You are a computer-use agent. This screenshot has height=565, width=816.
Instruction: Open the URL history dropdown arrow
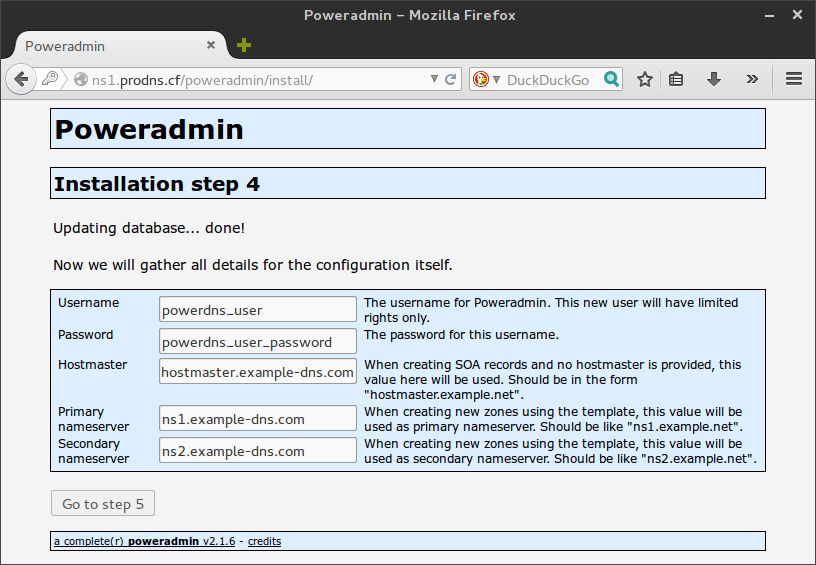(x=435, y=79)
